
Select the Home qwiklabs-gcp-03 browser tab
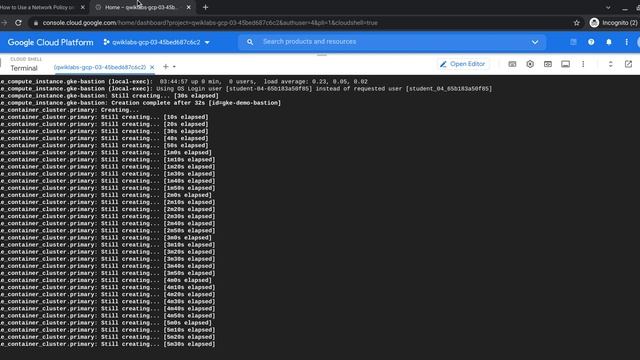(x=141, y=7)
